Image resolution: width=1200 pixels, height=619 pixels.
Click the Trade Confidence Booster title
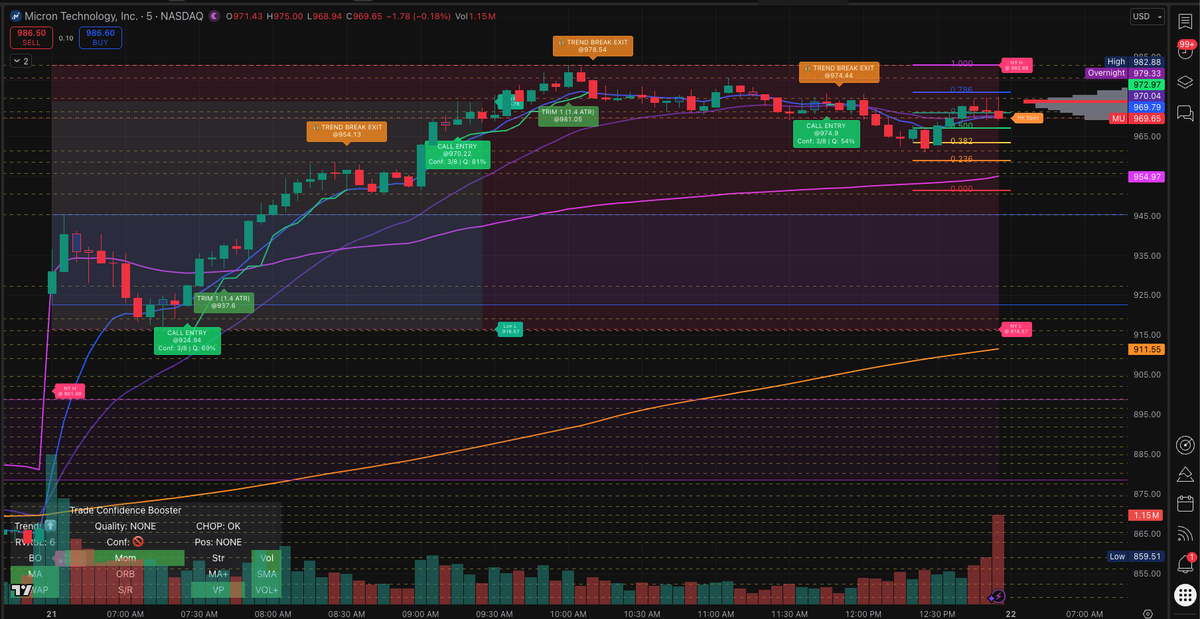pyautogui.click(x=126, y=510)
